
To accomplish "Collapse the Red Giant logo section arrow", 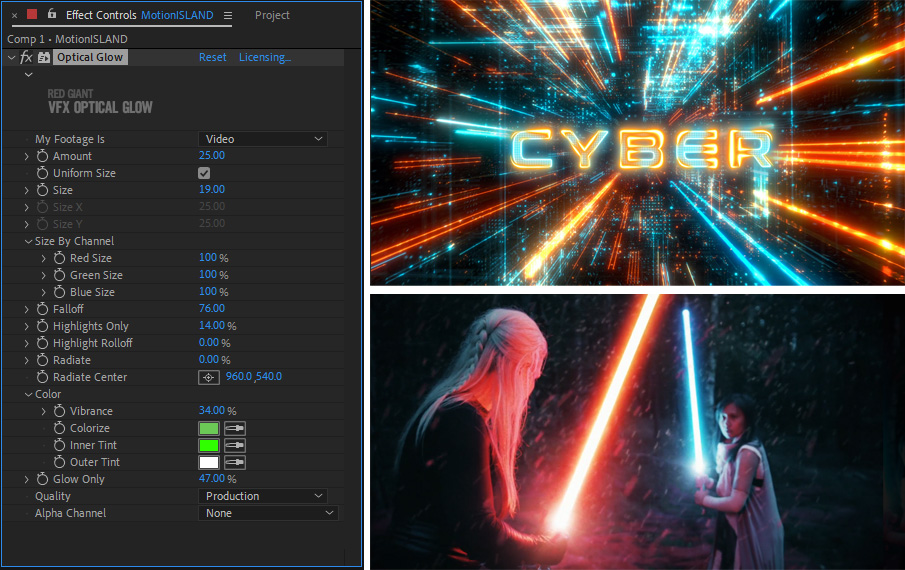I will tap(28, 75).
